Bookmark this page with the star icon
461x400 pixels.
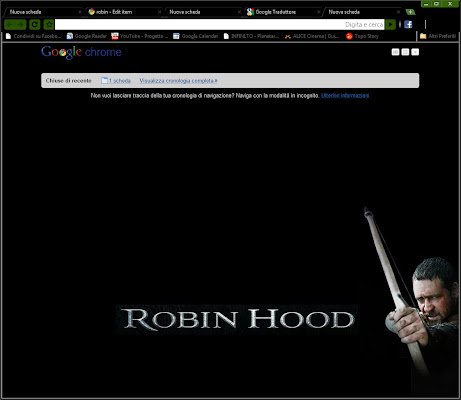coord(49,25)
